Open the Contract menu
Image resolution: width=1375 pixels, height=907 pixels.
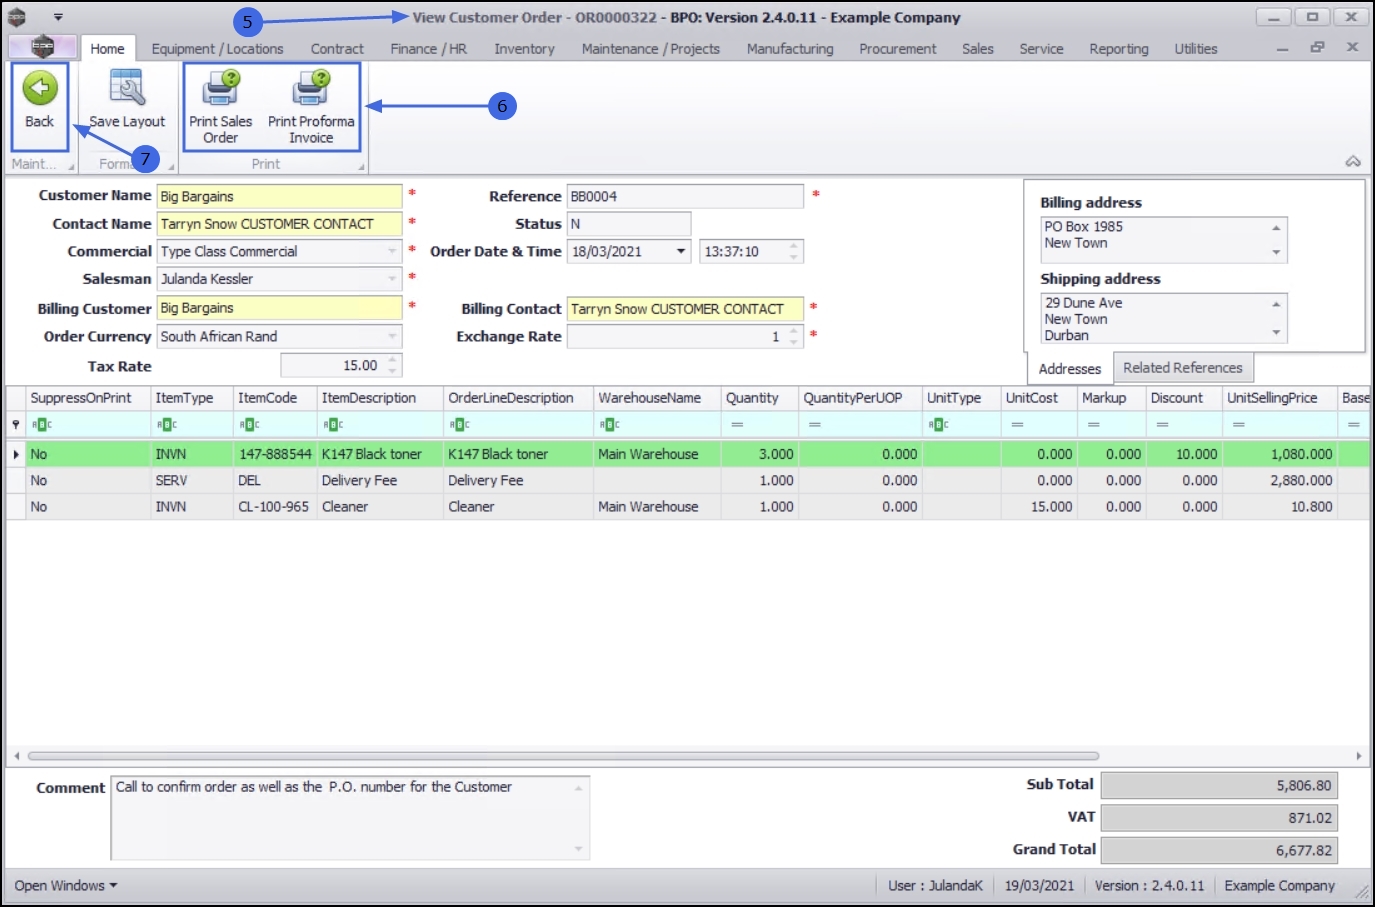click(337, 49)
